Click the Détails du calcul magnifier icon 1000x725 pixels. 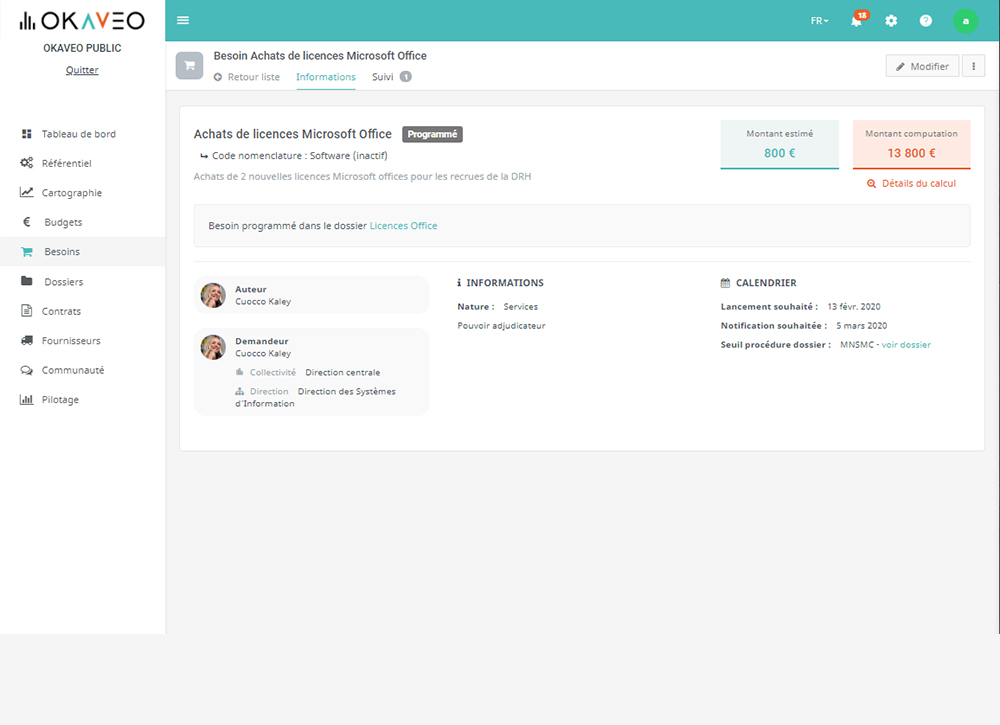pyautogui.click(x=871, y=184)
